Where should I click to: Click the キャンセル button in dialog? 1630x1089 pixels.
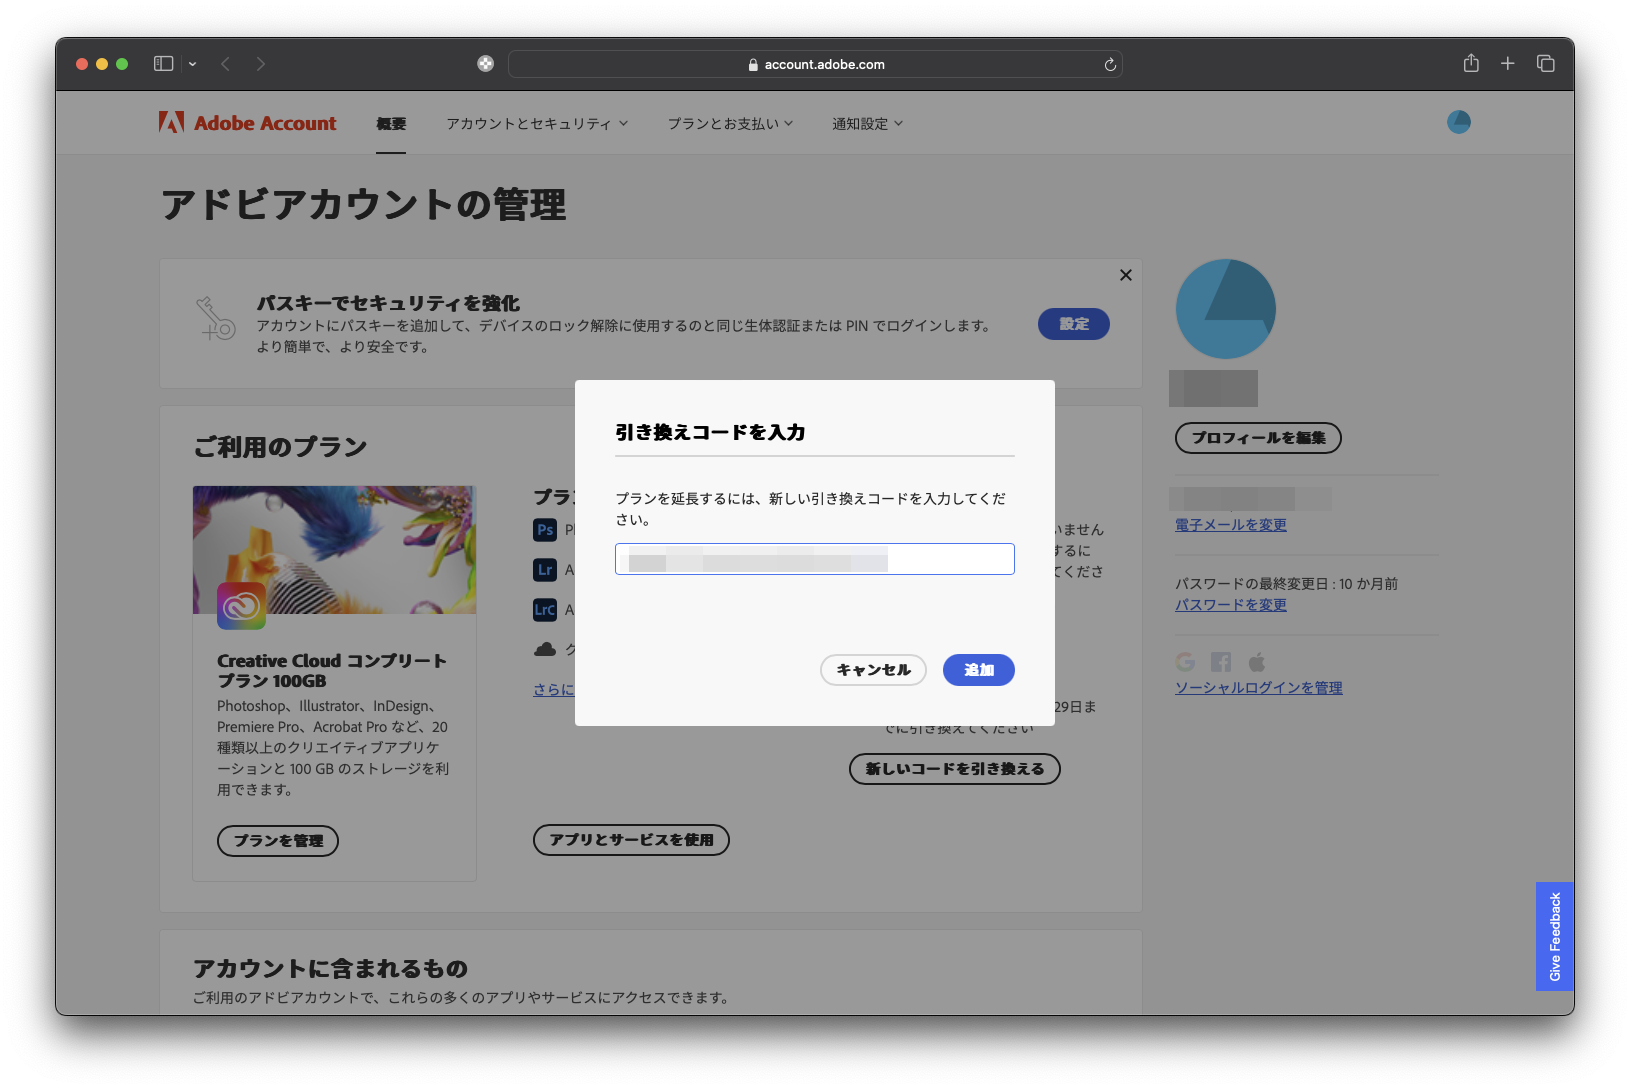point(873,670)
